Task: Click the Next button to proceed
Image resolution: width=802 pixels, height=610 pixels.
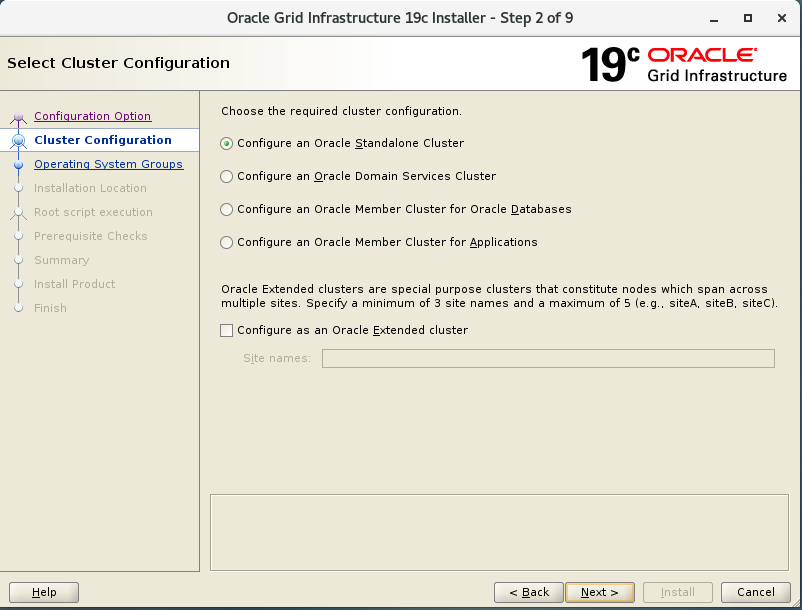Action: [x=599, y=592]
